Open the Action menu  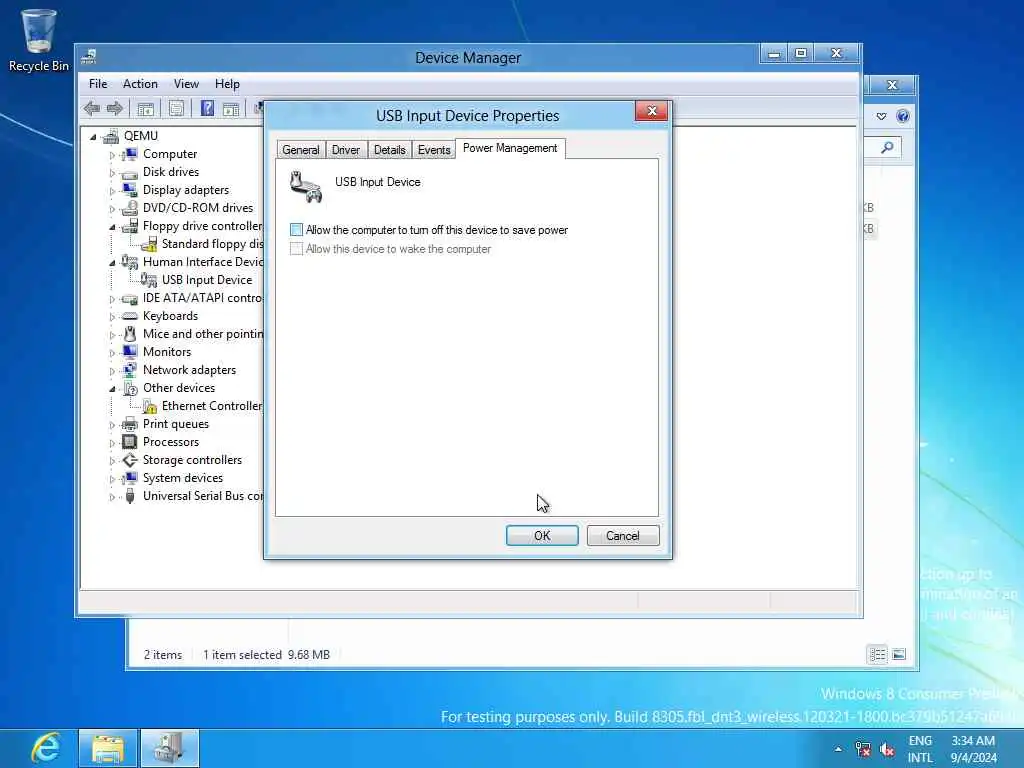coord(140,84)
